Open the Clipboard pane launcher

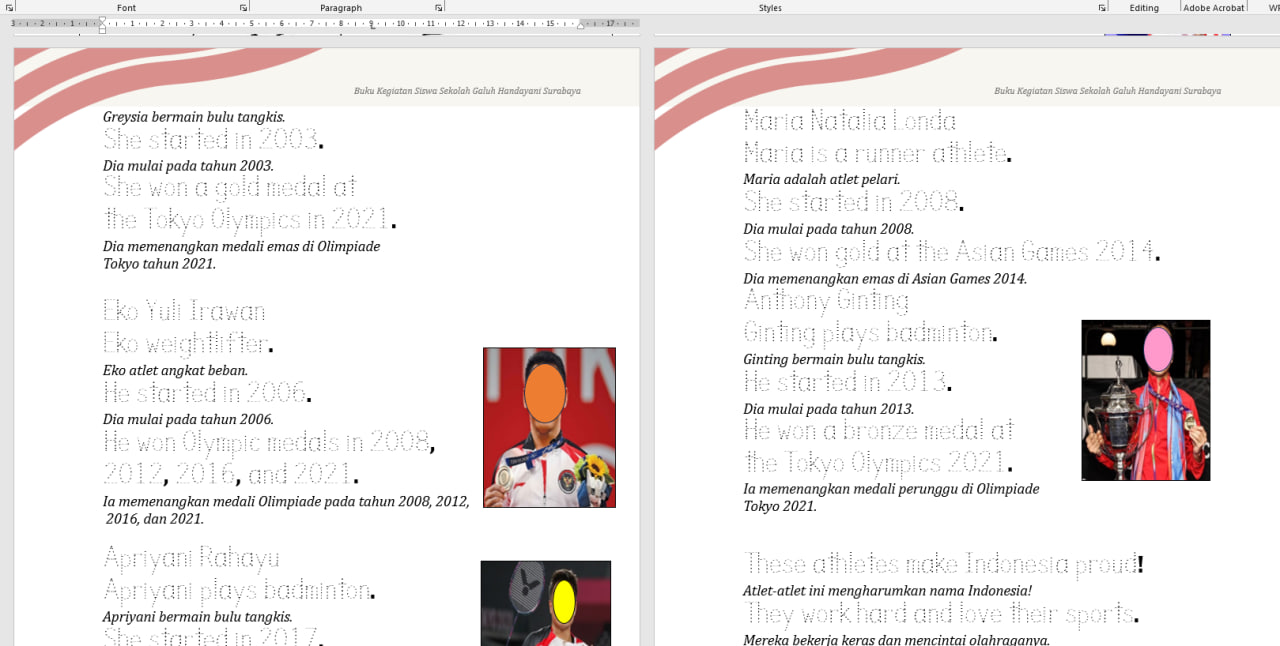pos(10,8)
